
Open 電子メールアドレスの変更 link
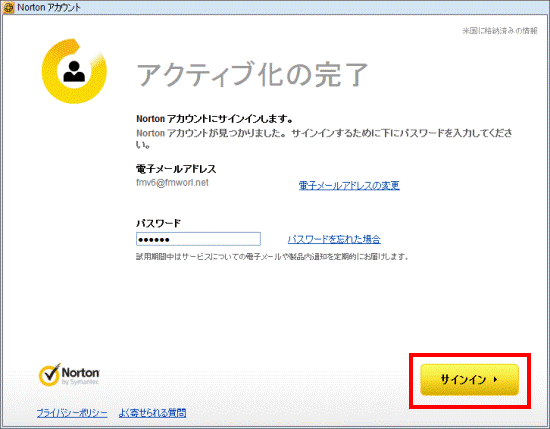pos(349,186)
